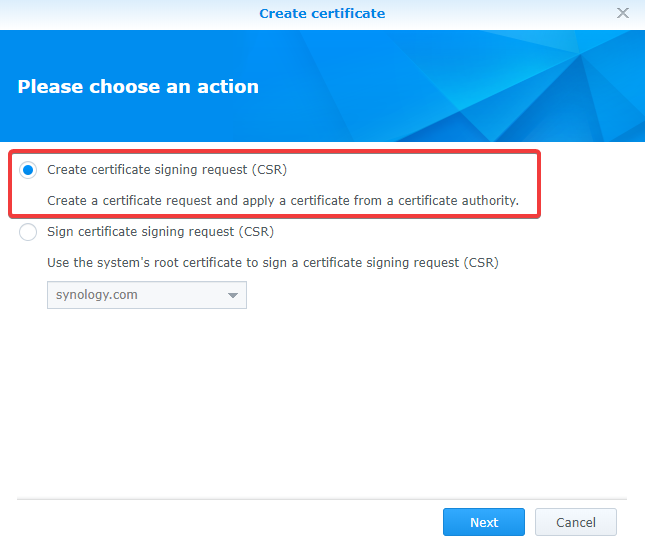Click the description about applying from a certificate authority
645x542 pixels.
click(x=283, y=201)
